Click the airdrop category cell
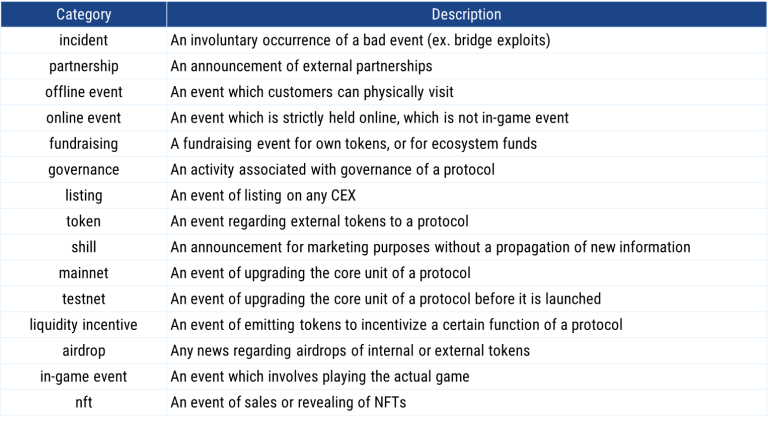Screen dimensions: 768x421 tap(83, 351)
